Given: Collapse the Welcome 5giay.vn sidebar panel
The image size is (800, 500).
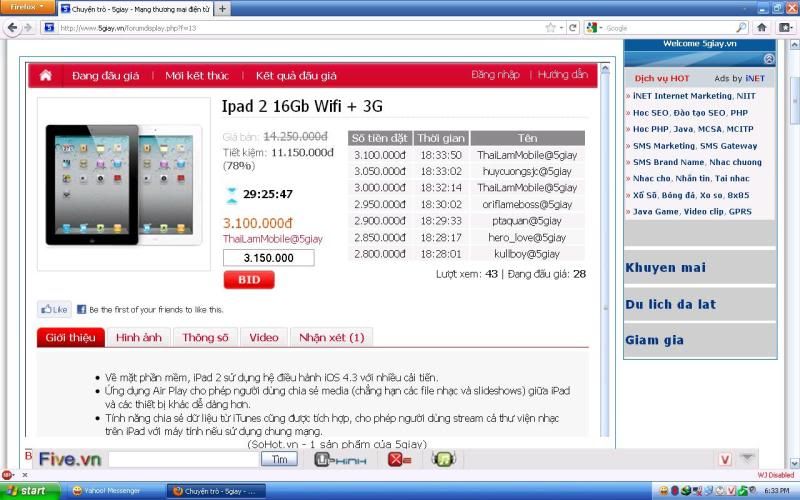Looking at the screenshot, I should [768, 59].
